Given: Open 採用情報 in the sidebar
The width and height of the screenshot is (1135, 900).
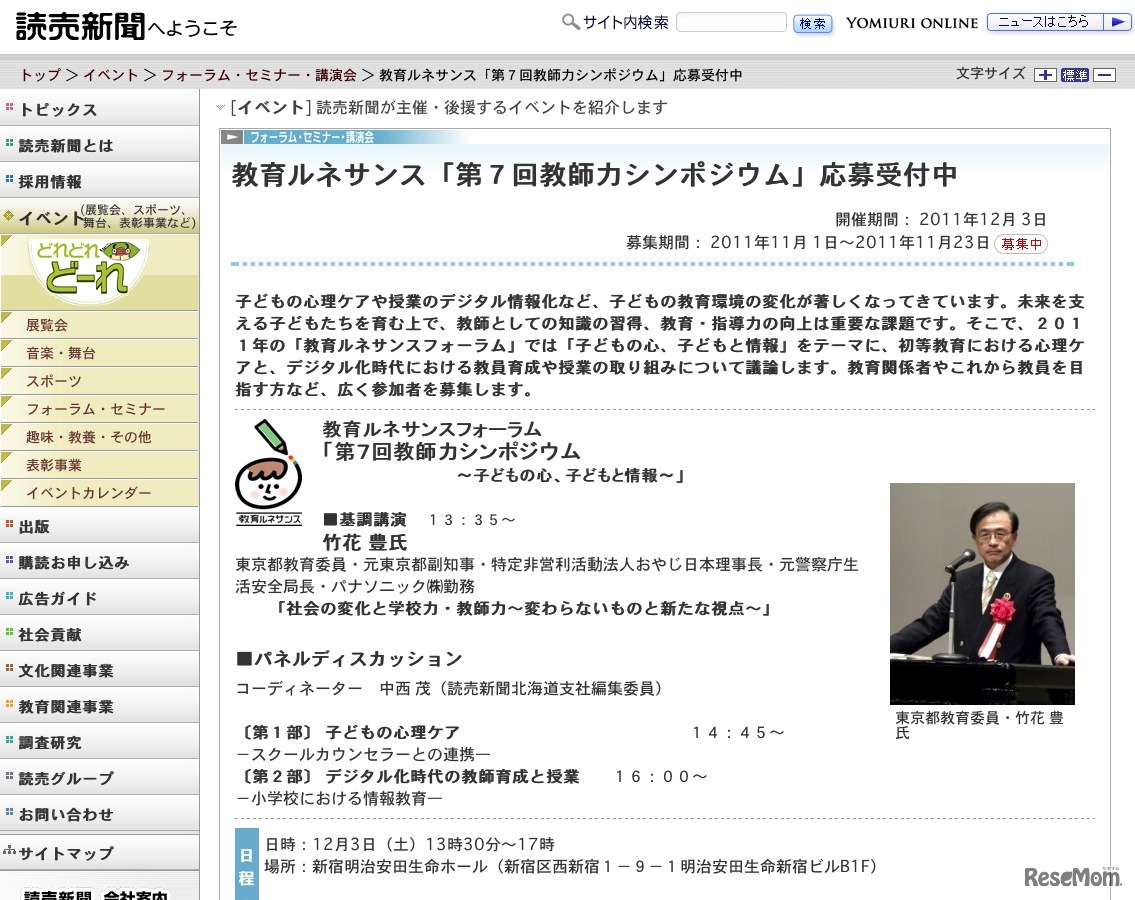Looking at the screenshot, I should 99,181.
